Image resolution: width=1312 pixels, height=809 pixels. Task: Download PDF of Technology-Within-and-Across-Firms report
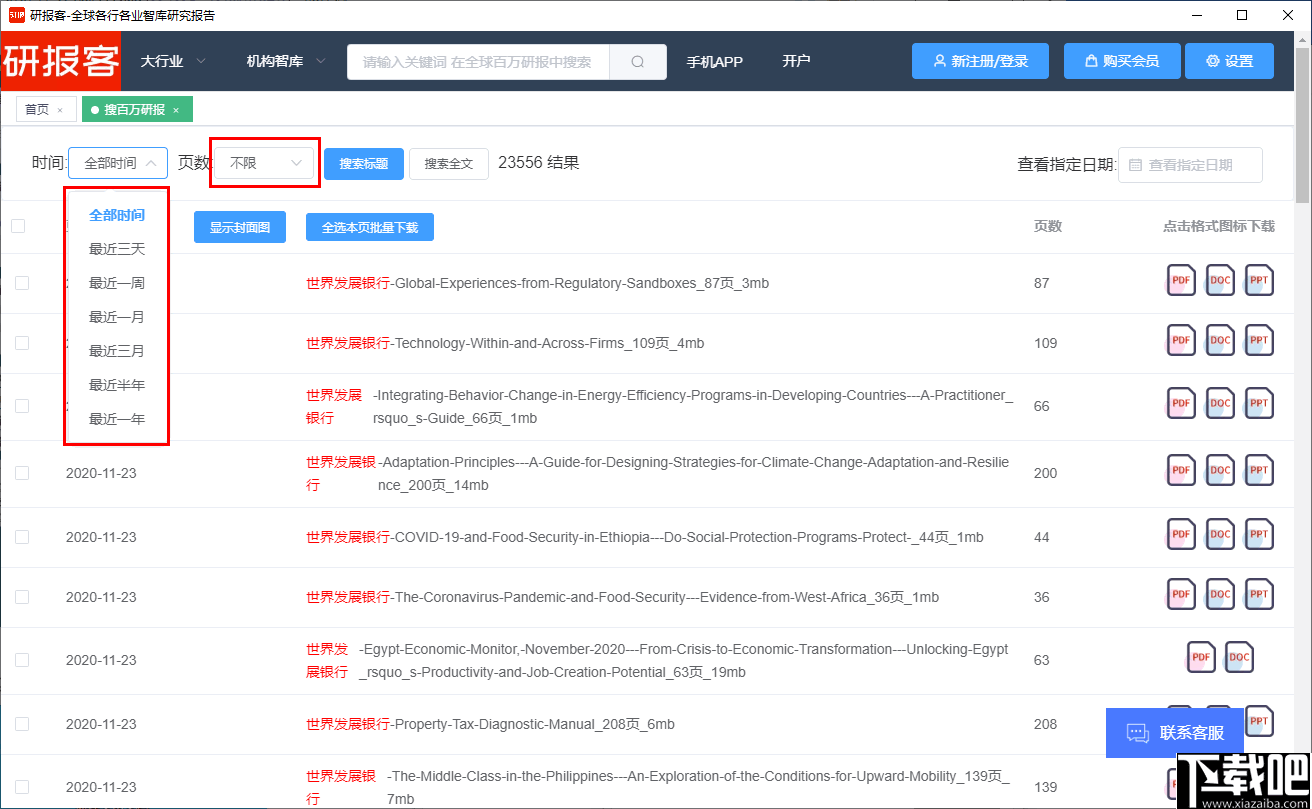tap(1181, 341)
